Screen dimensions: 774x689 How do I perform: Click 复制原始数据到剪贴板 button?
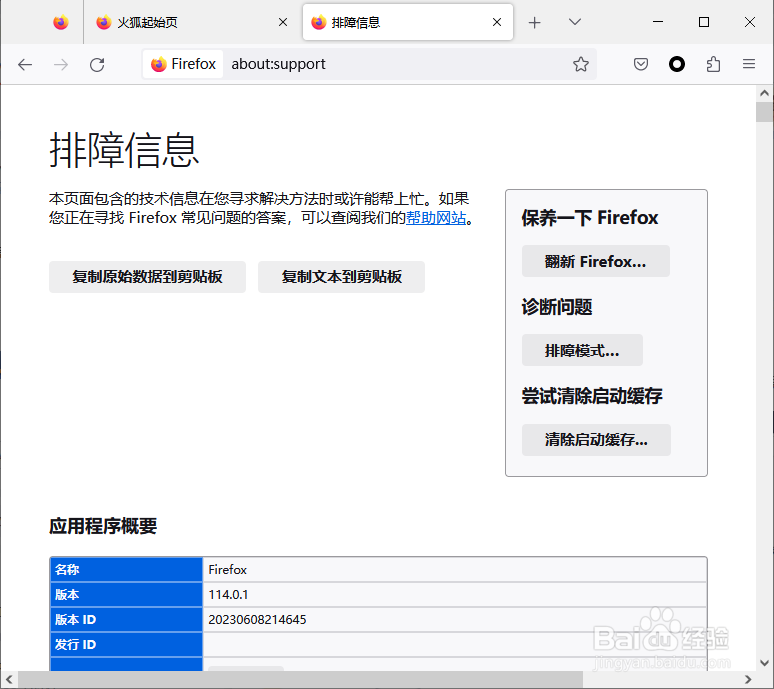pos(147,277)
